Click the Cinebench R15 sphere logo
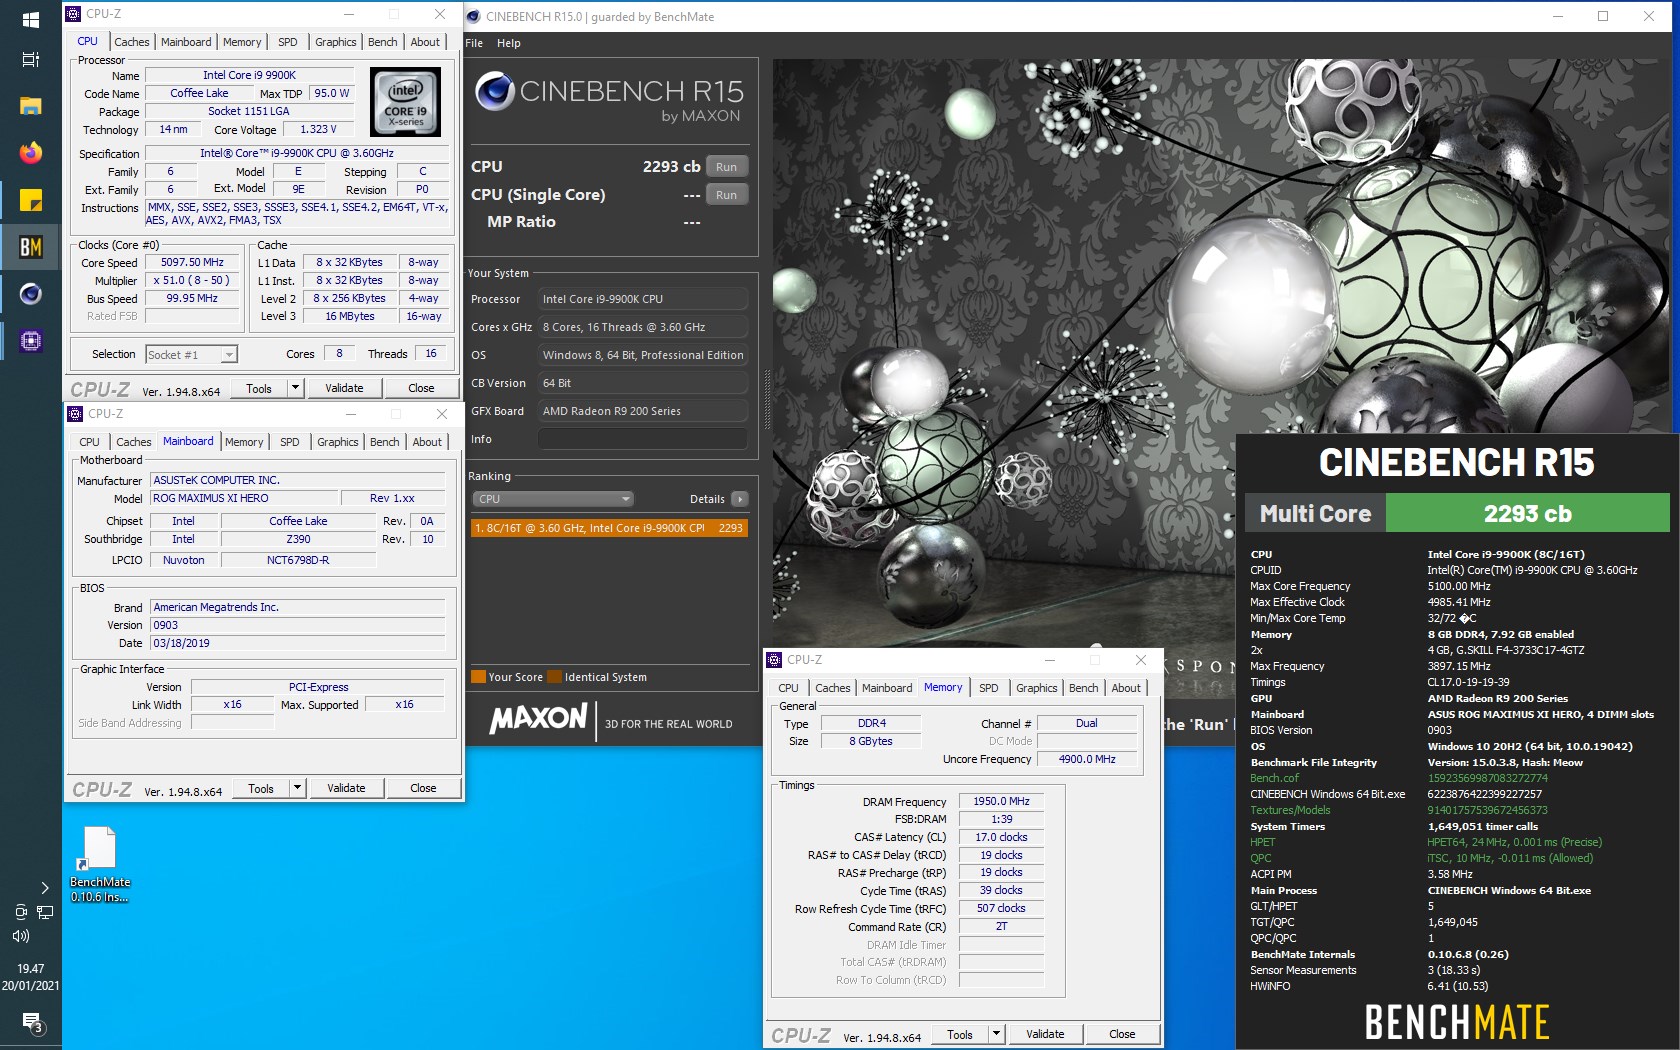Viewport: 1680px width, 1050px height. [x=494, y=91]
